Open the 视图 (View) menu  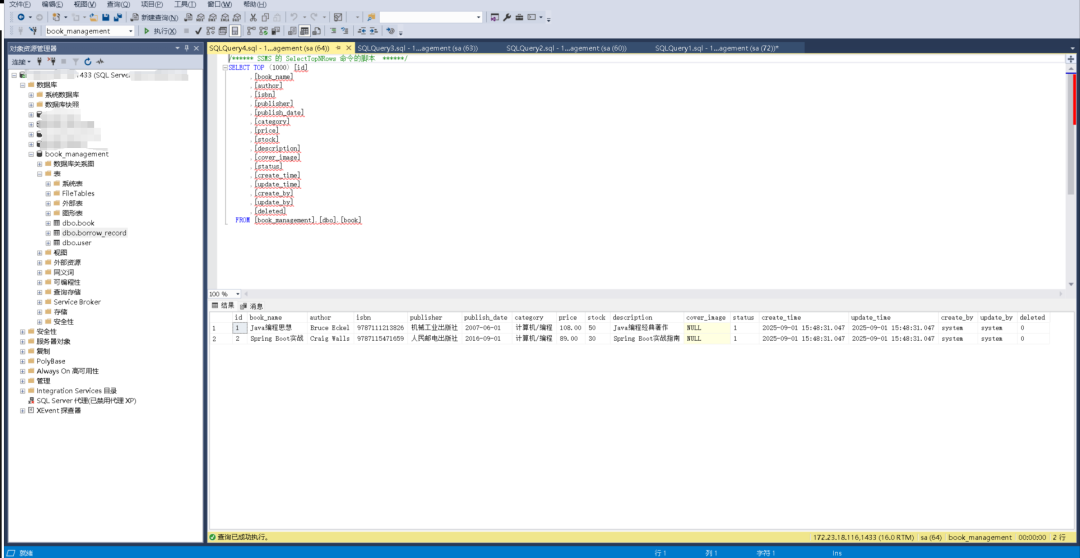[85, 4]
